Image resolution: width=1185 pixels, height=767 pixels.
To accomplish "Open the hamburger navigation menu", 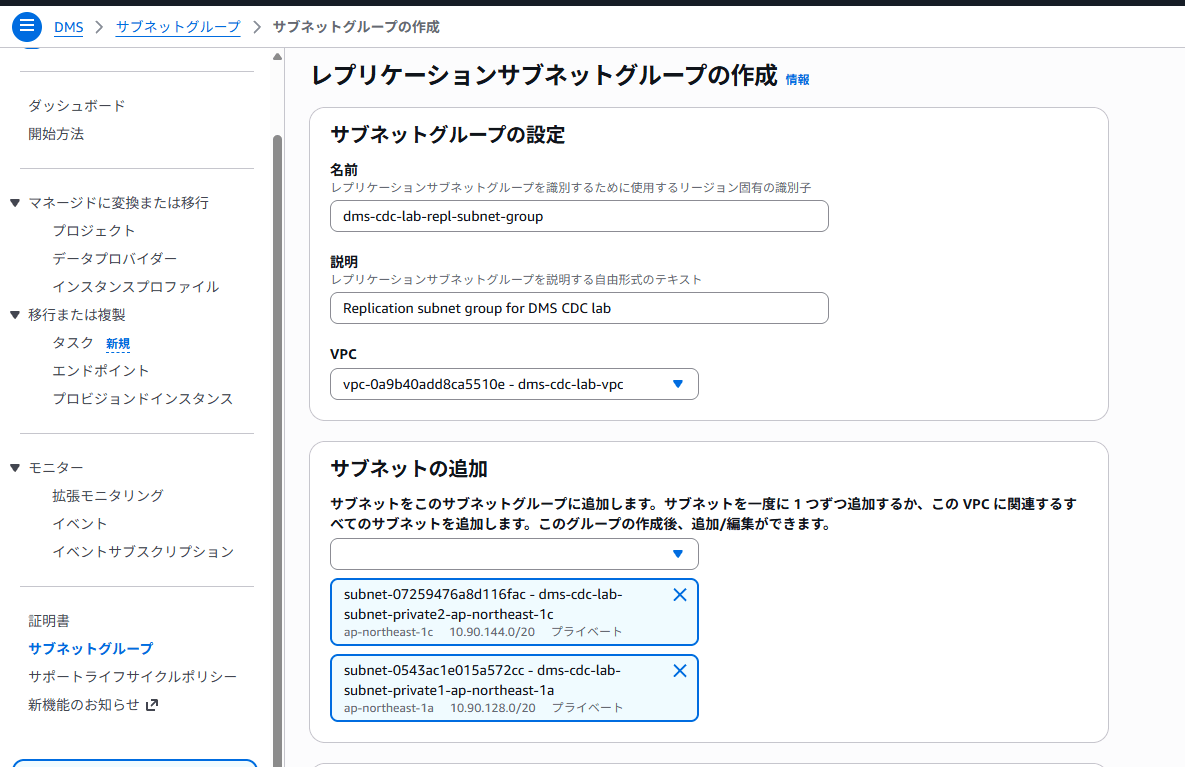I will pyautogui.click(x=26, y=26).
